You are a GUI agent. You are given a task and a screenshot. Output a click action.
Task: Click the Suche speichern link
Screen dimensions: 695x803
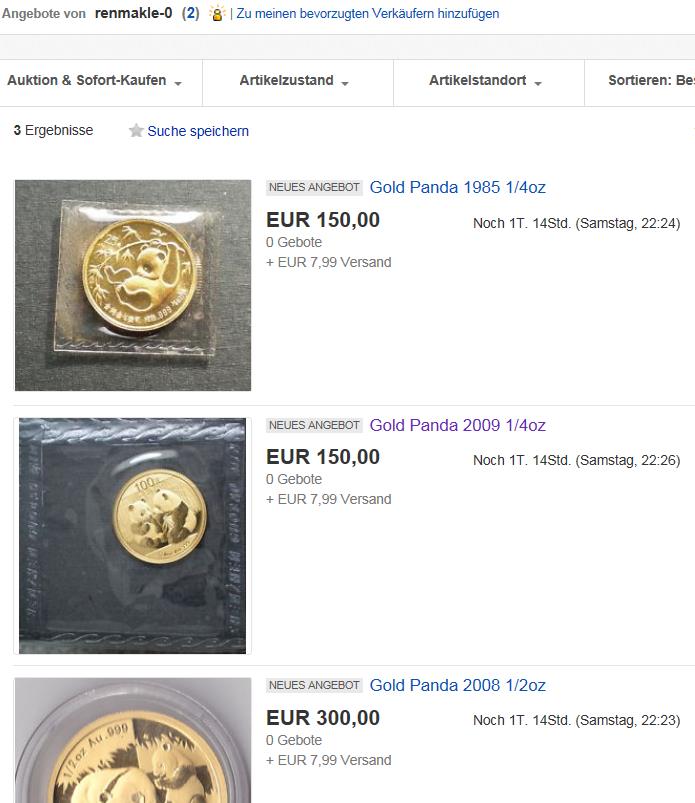coord(198,131)
